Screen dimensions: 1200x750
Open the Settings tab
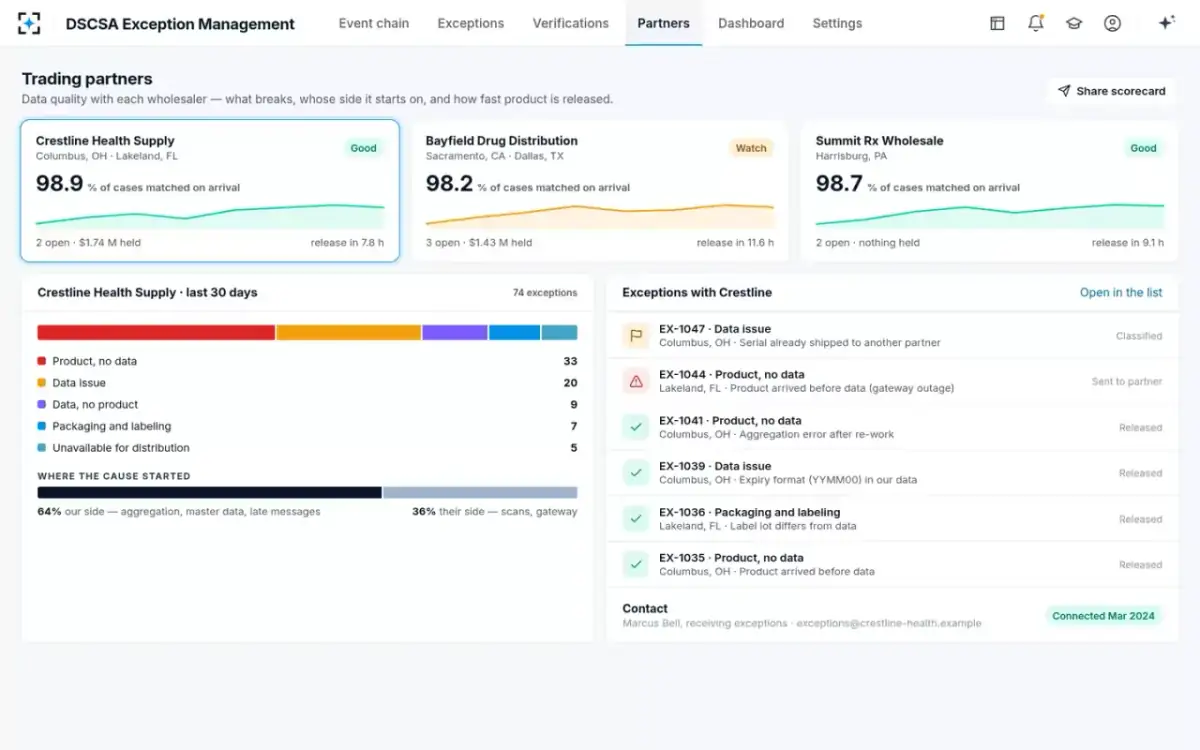coord(837,23)
